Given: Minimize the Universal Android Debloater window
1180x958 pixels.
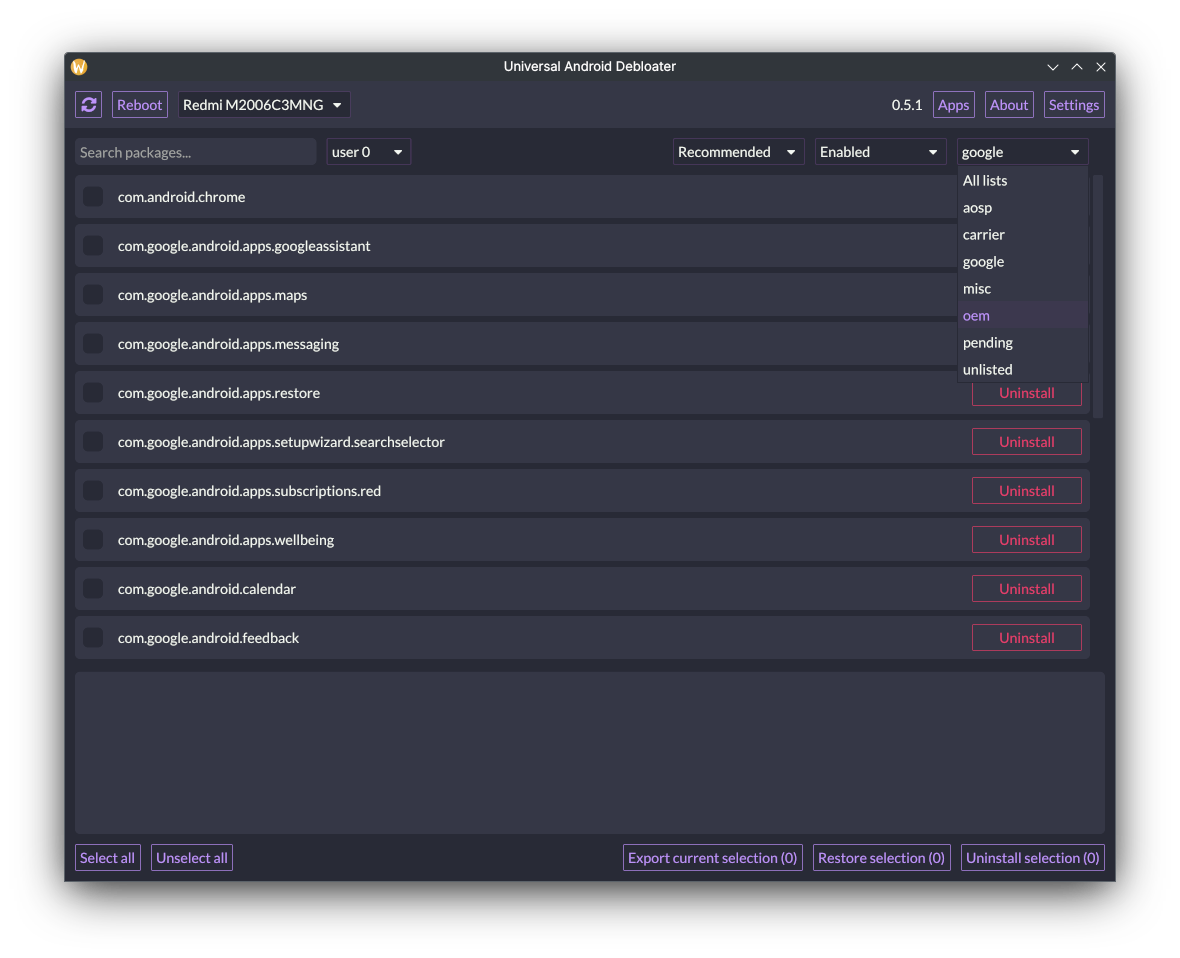Looking at the screenshot, I should pyautogui.click(x=1053, y=67).
